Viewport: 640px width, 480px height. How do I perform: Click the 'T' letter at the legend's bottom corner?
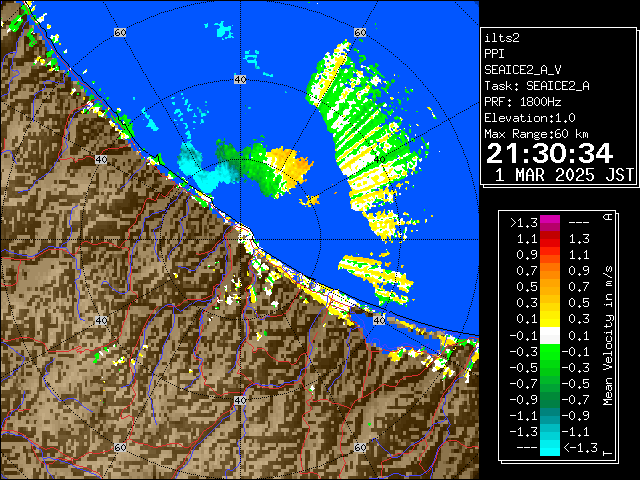tap(609, 453)
